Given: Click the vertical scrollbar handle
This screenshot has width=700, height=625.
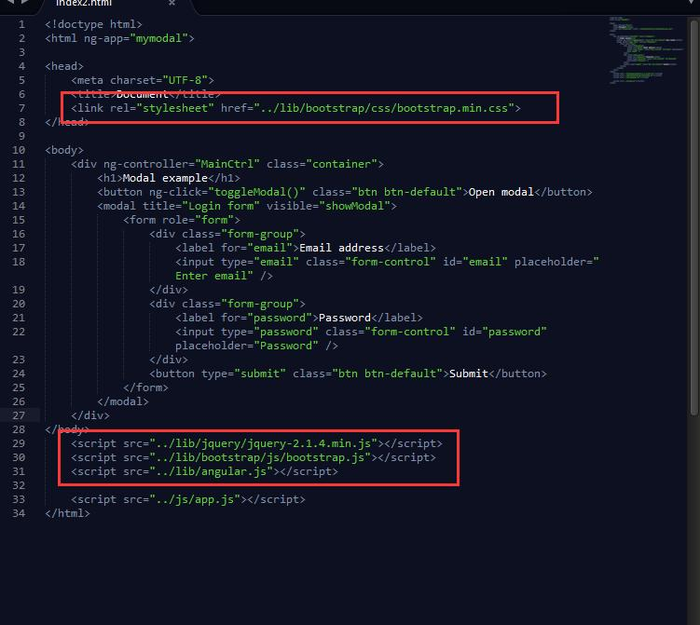Looking at the screenshot, I should point(694,217).
